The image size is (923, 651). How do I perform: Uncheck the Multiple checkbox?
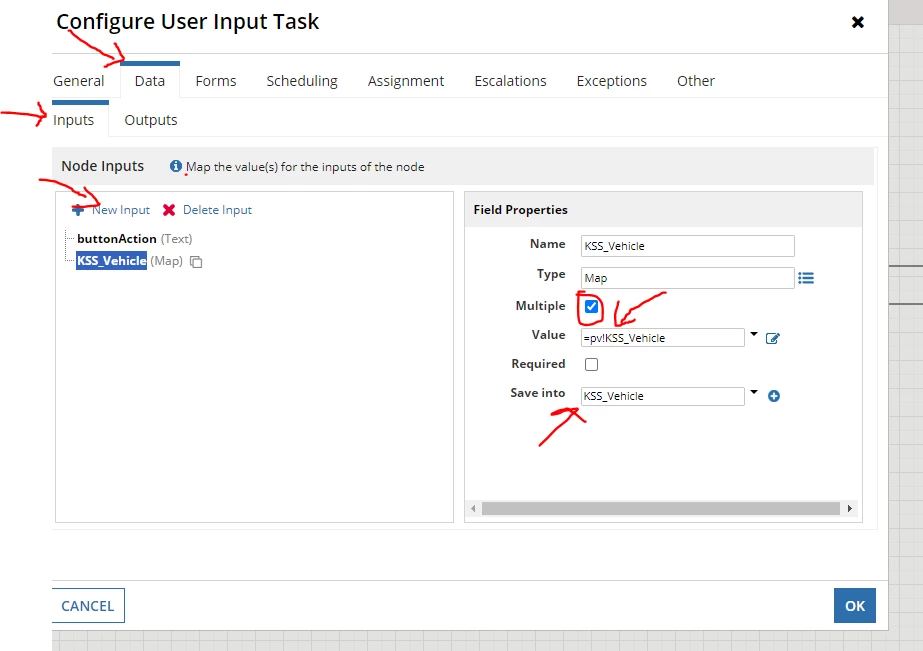point(592,307)
